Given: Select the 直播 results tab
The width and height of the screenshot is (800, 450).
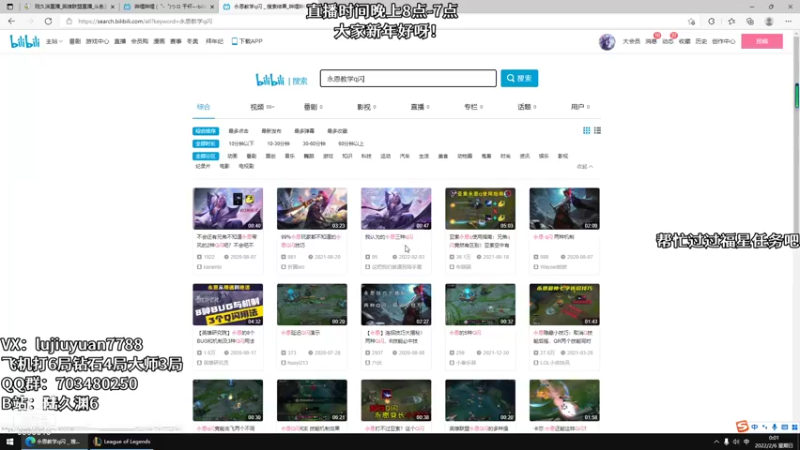Looking at the screenshot, I should click(x=420, y=107).
